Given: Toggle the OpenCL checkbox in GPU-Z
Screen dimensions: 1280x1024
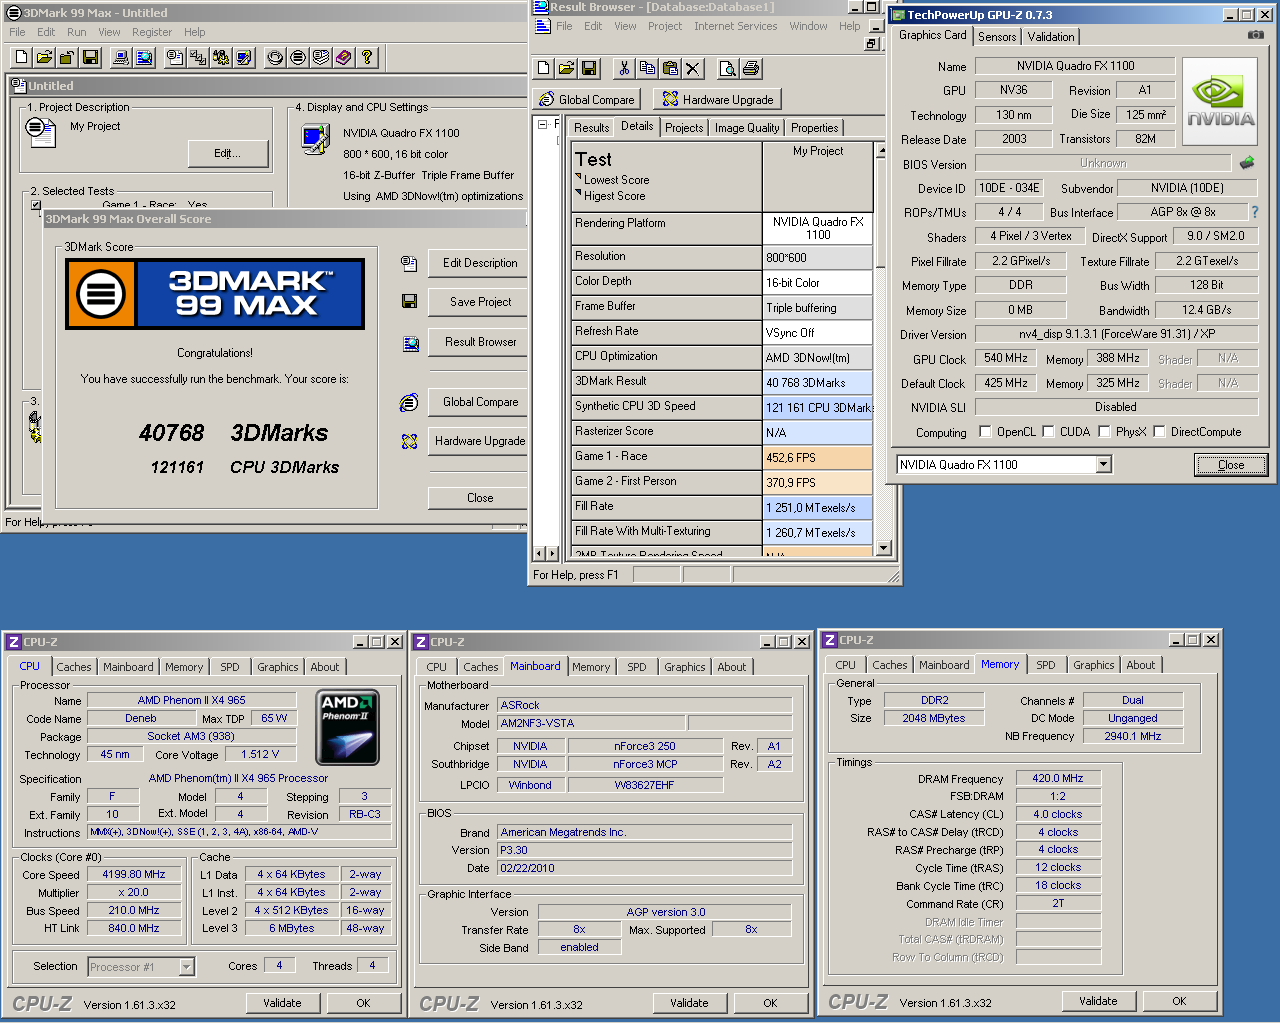Looking at the screenshot, I should pyautogui.click(x=986, y=432).
